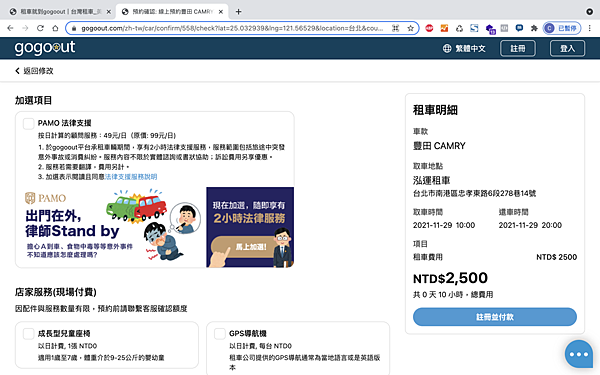Click the 租車費用 NTD$ 2500 amount
The image size is (600, 375).
click(x=556, y=257)
